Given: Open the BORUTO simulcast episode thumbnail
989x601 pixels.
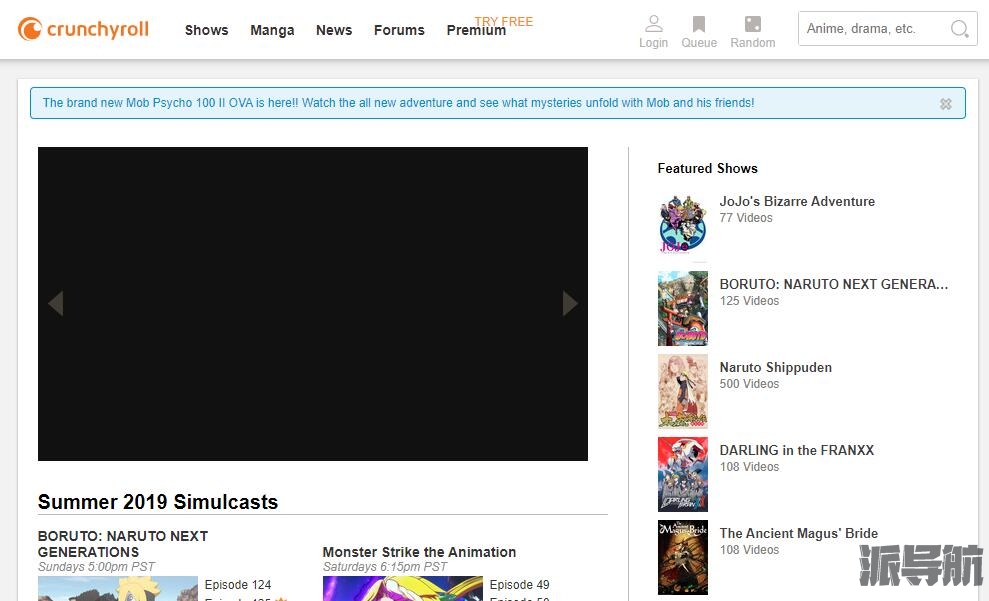Looking at the screenshot, I should (118, 588).
